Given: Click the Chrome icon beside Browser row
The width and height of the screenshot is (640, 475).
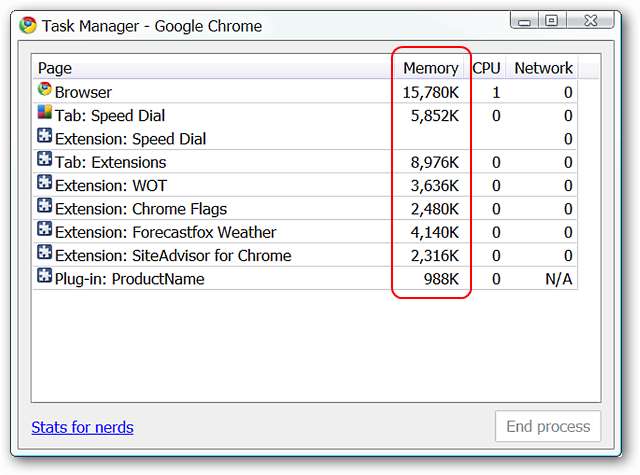Looking at the screenshot, I should (x=44, y=91).
